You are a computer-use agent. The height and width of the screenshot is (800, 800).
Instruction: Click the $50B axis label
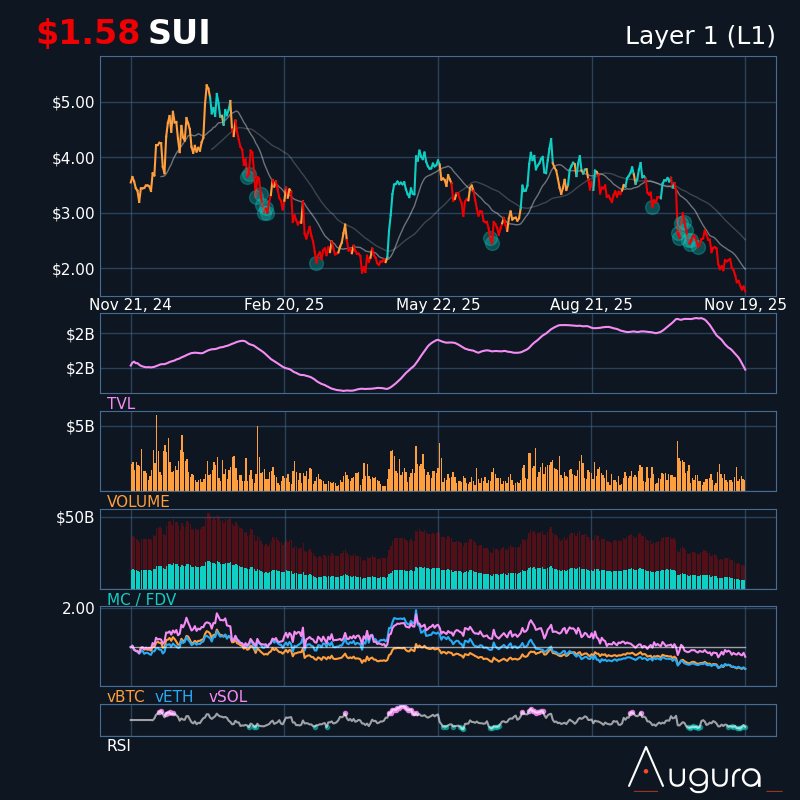pyautogui.click(x=75, y=518)
